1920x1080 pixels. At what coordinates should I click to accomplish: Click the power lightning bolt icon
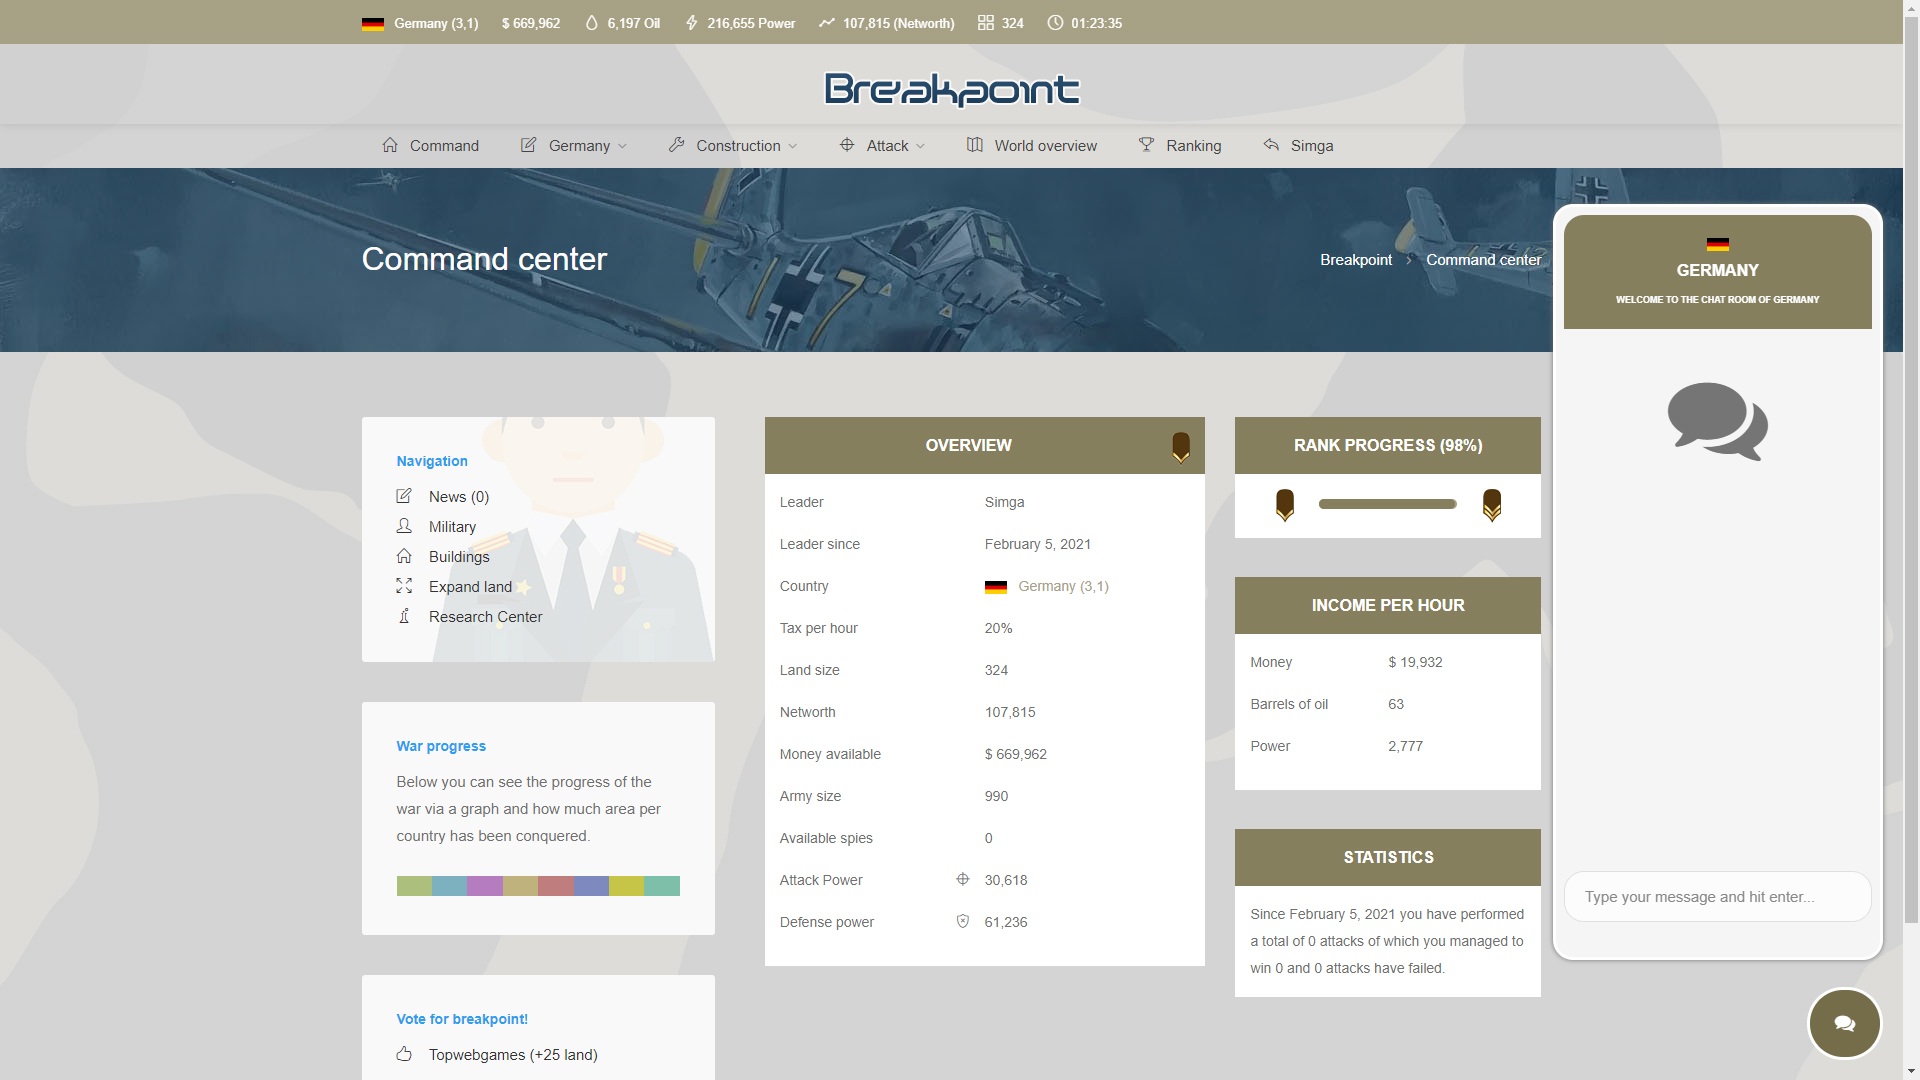691,23
